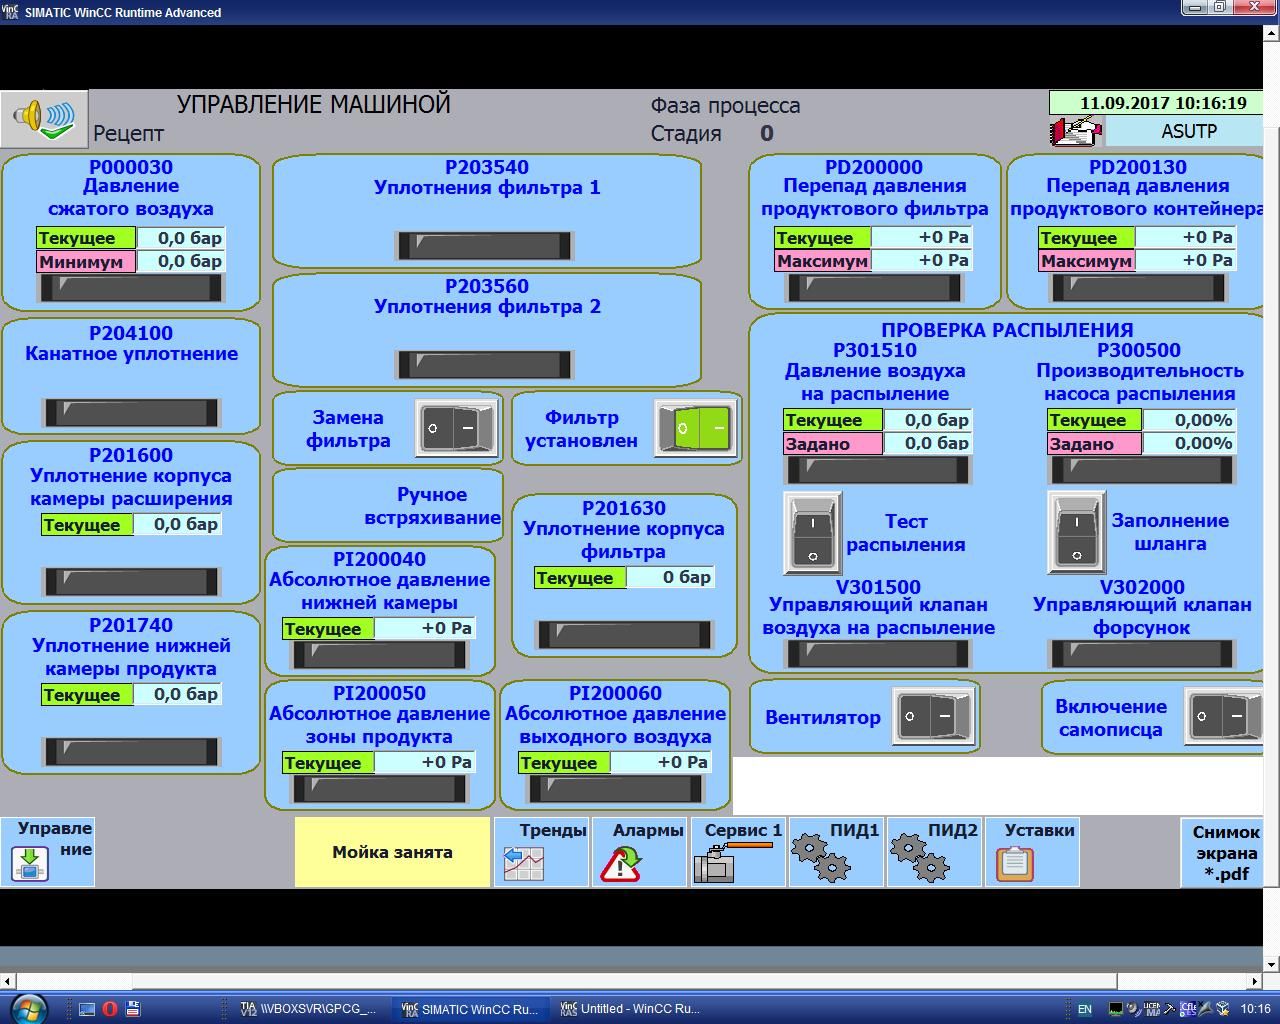Toggle the Тест распыления rocker switch
This screenshot has height=1024, width=1280.
tap(812, 533)
